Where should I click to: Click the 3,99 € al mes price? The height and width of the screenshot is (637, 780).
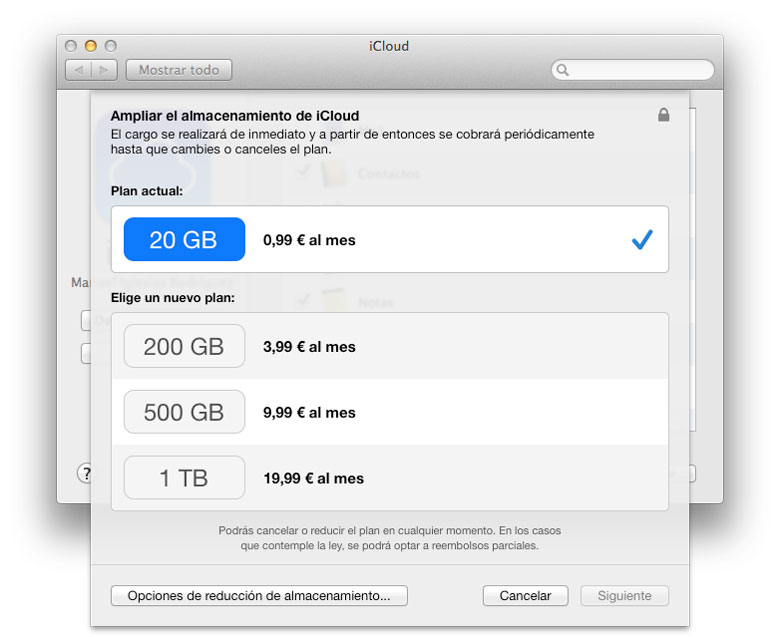coord(309,347)
